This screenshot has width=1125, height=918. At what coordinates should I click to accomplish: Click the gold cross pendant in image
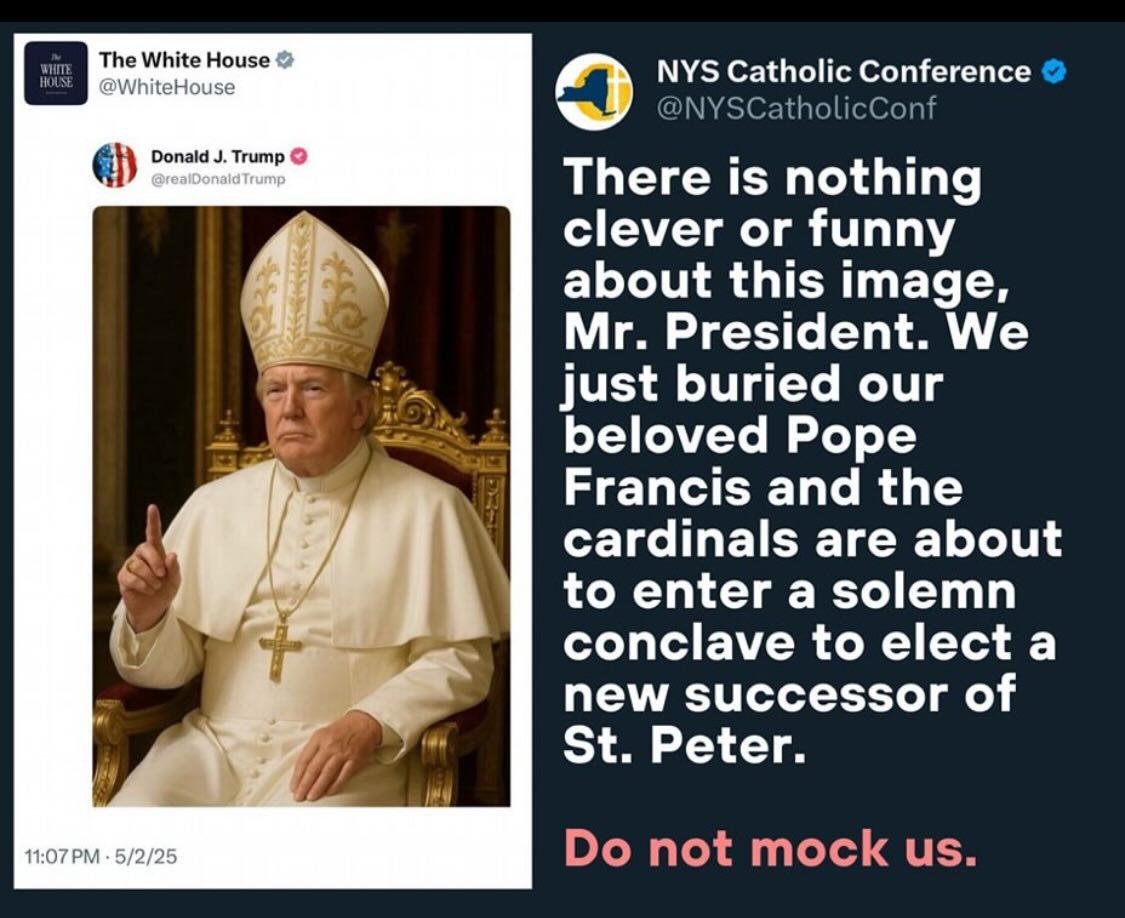pos(280,648)
